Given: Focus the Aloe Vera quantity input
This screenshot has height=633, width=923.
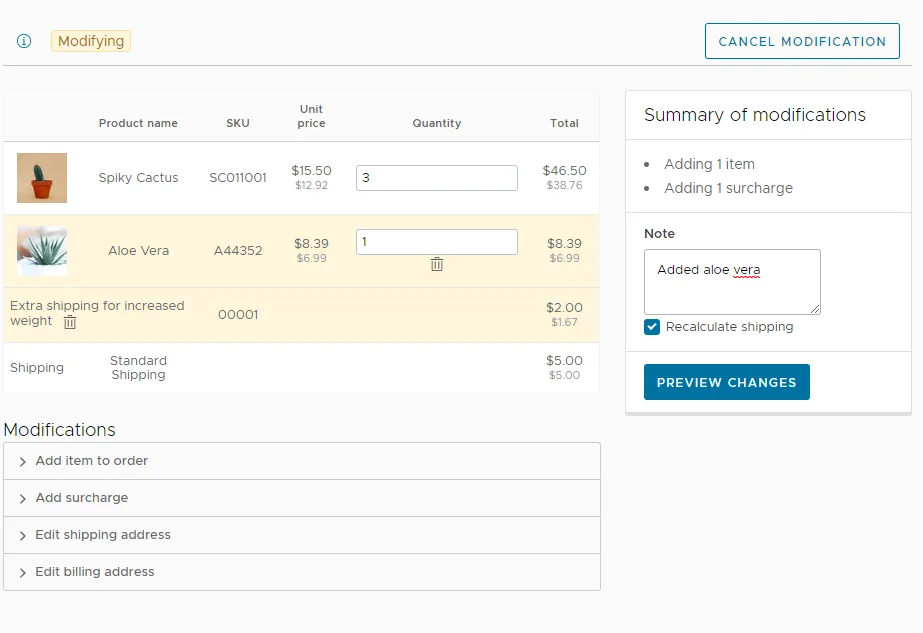Looking at the screenshot, I should pyautogui.click(x=437, y=242).
